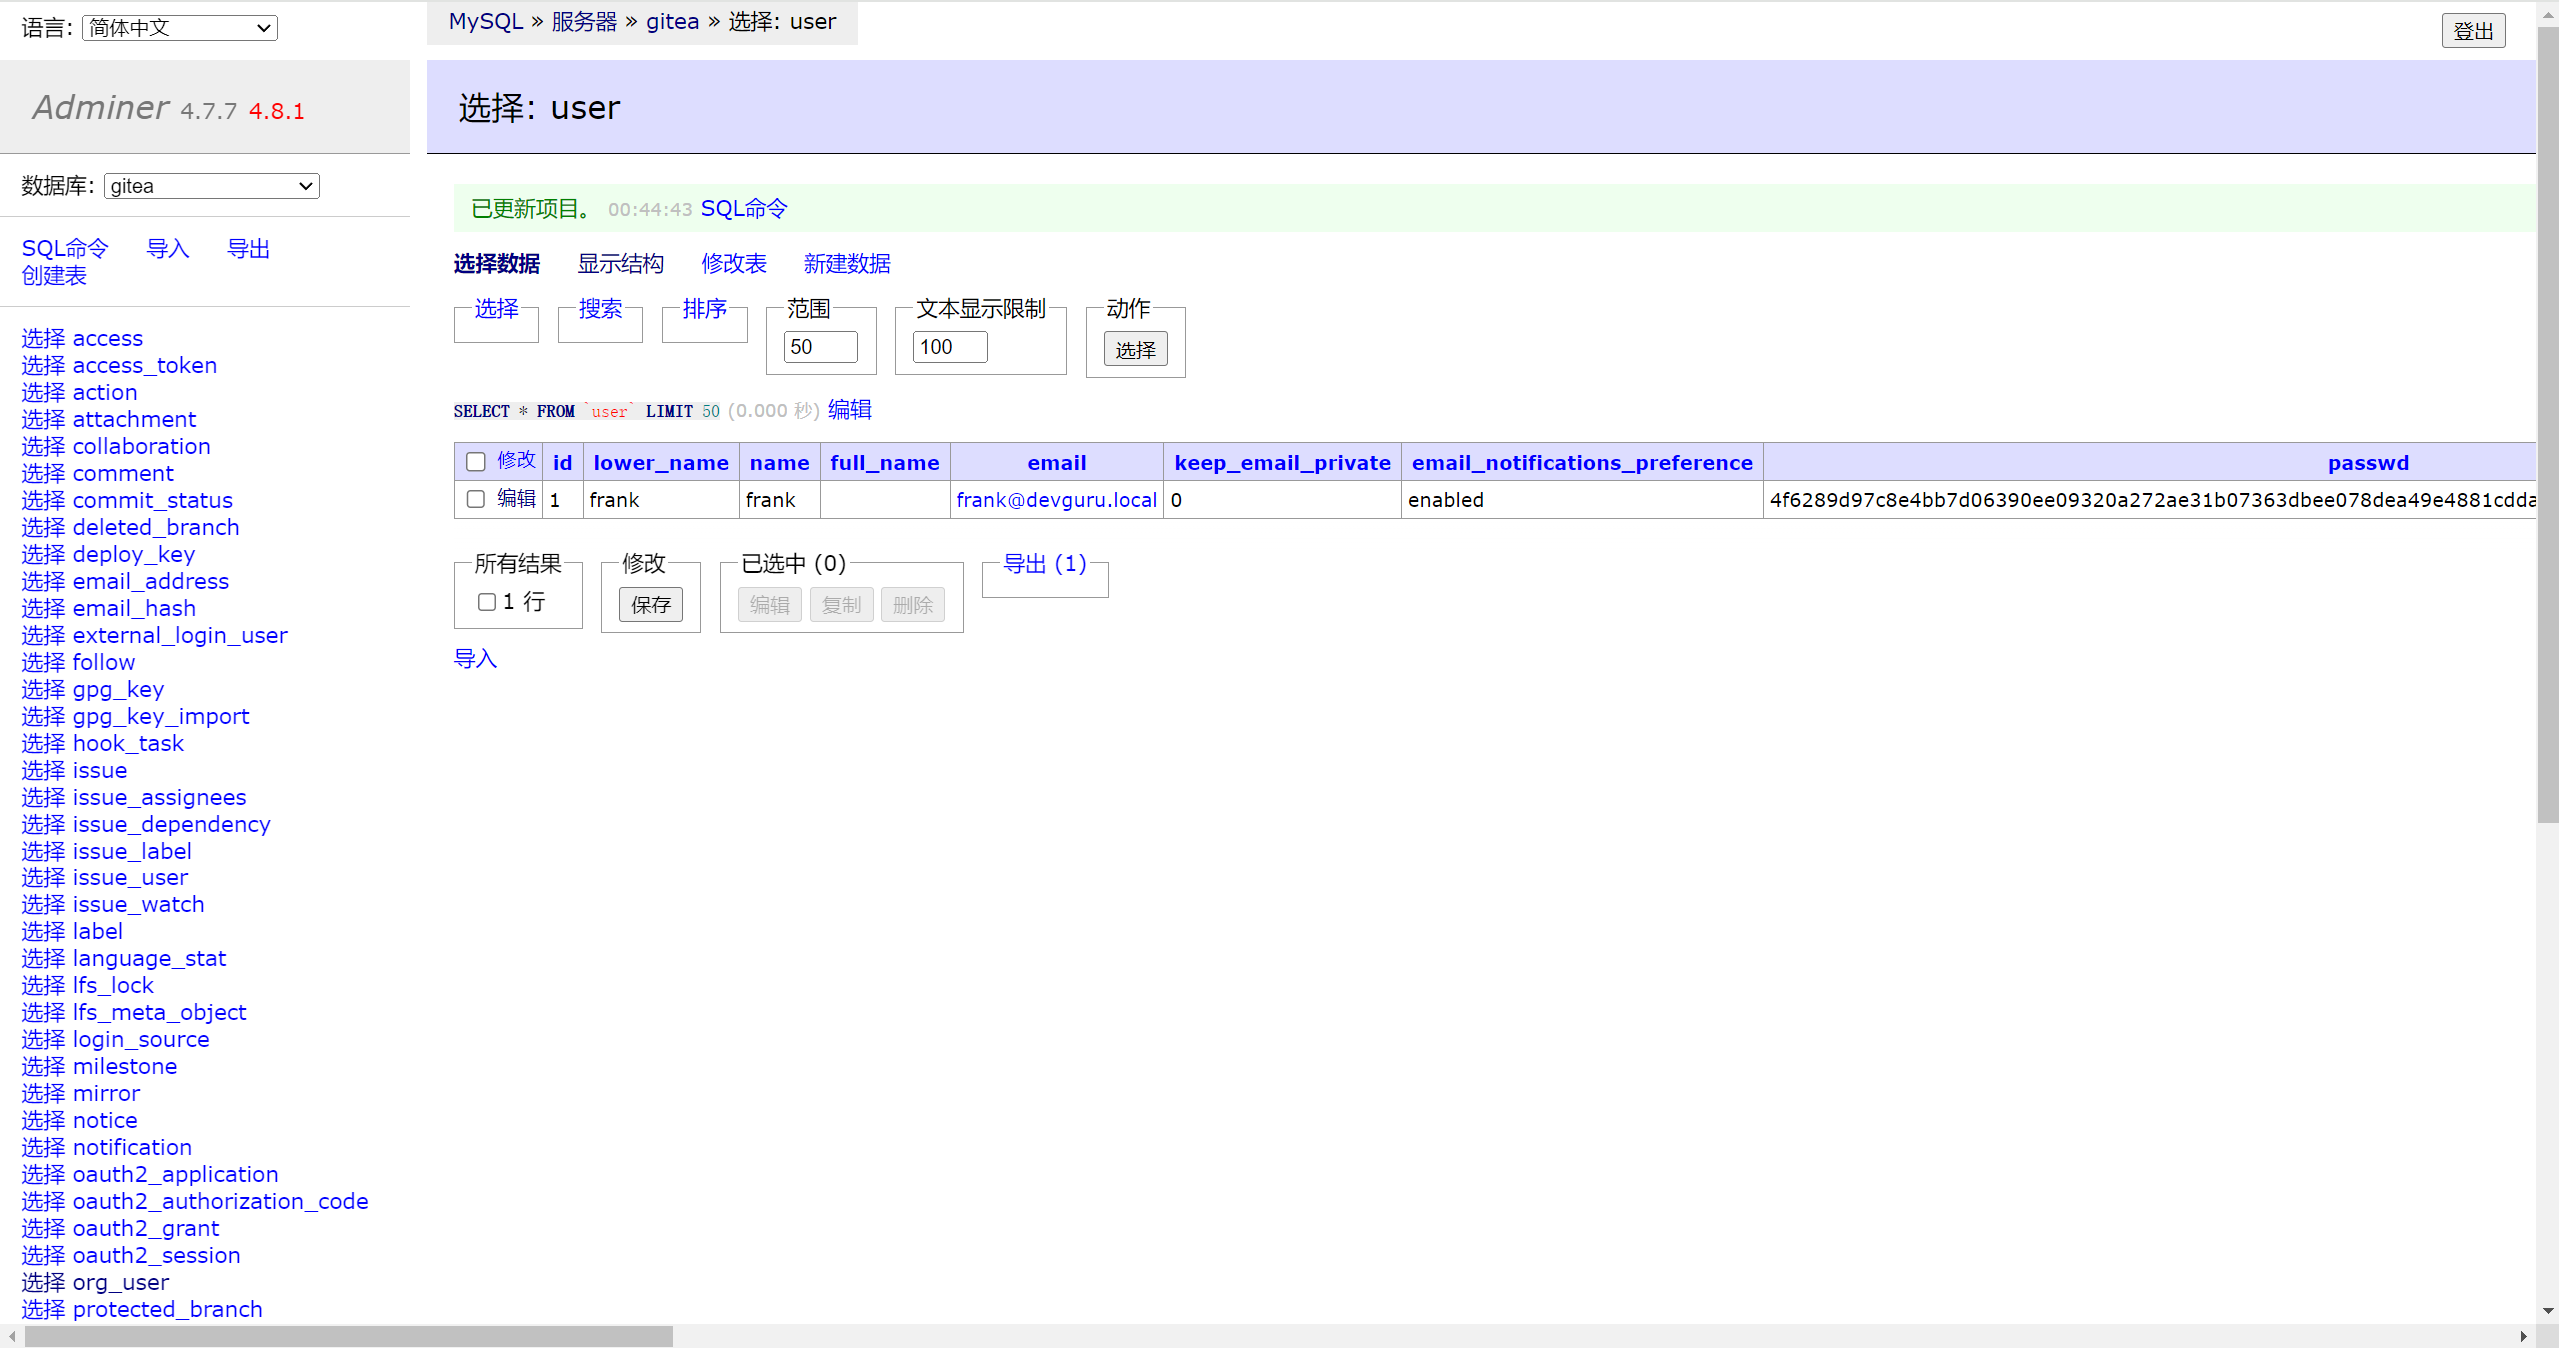
Task: Click the 登出 logout button
Action: point(2472,31)
